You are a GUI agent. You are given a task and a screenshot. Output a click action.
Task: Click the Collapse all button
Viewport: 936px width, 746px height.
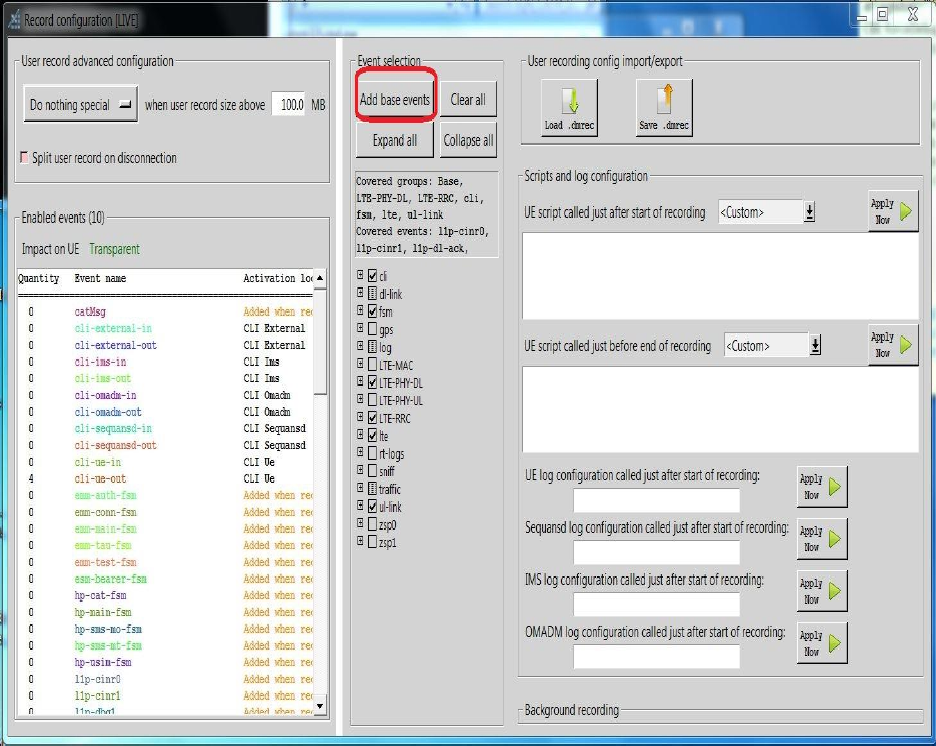468,140
